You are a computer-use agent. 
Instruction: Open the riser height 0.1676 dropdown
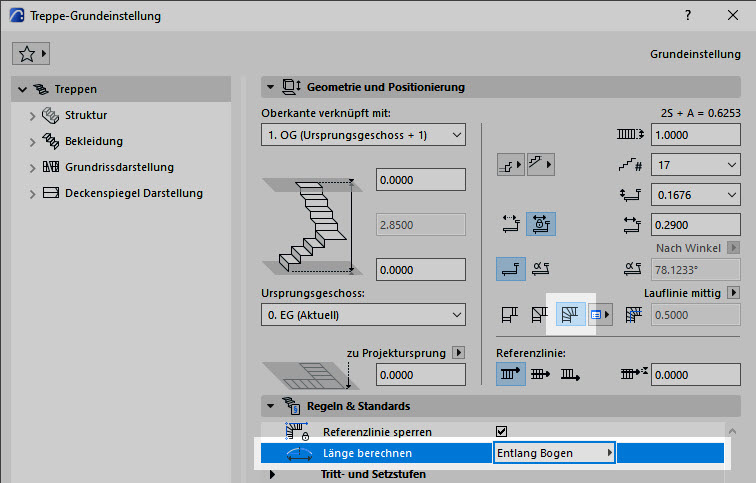pos(696,195)
